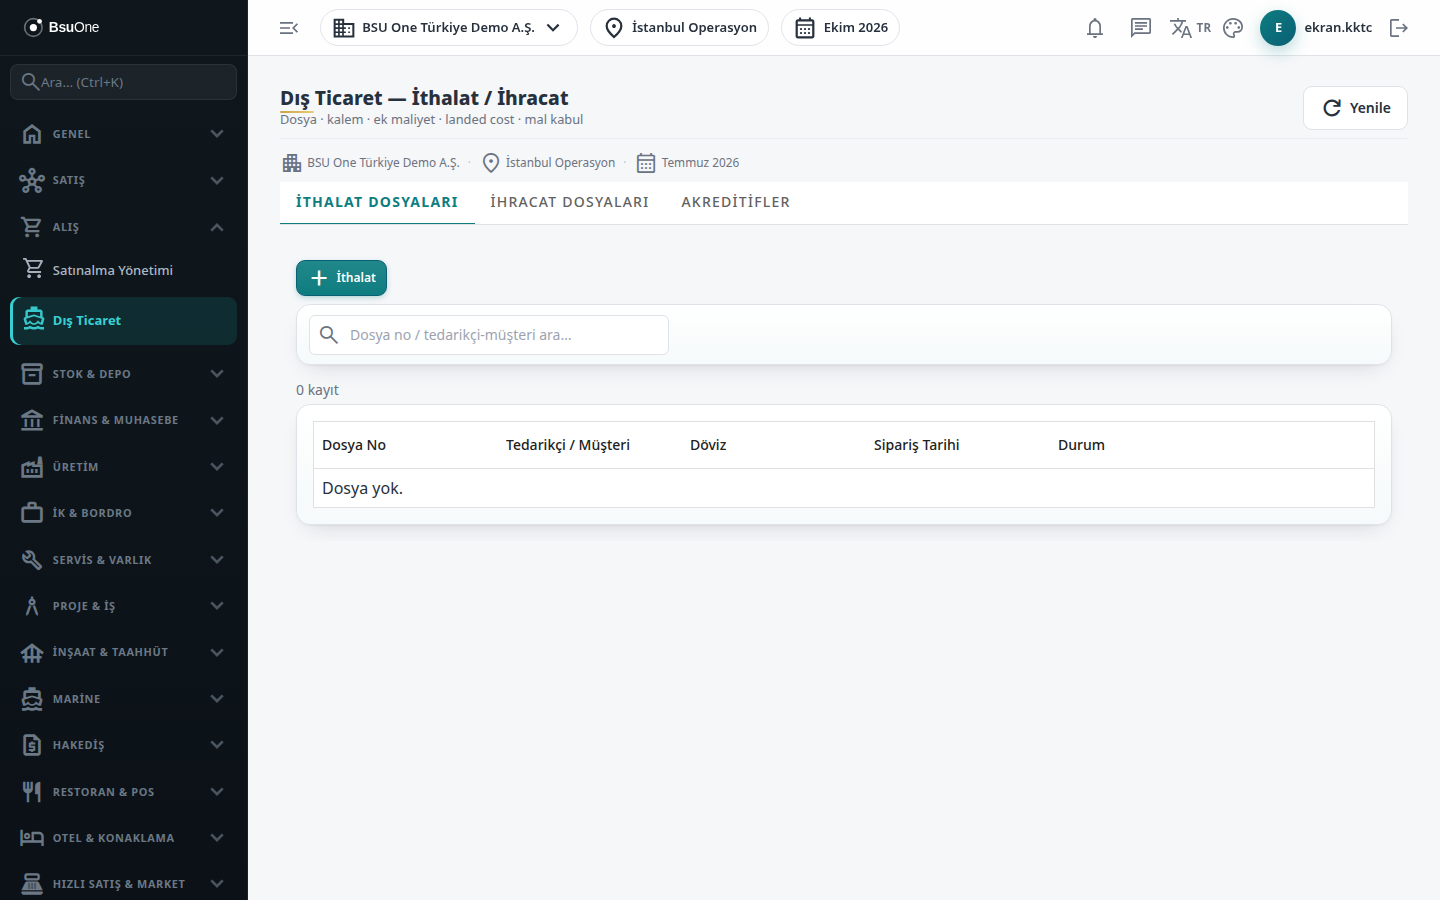Open the messages chat icon
The image size is (1440, 900).
click(1140, 28)
